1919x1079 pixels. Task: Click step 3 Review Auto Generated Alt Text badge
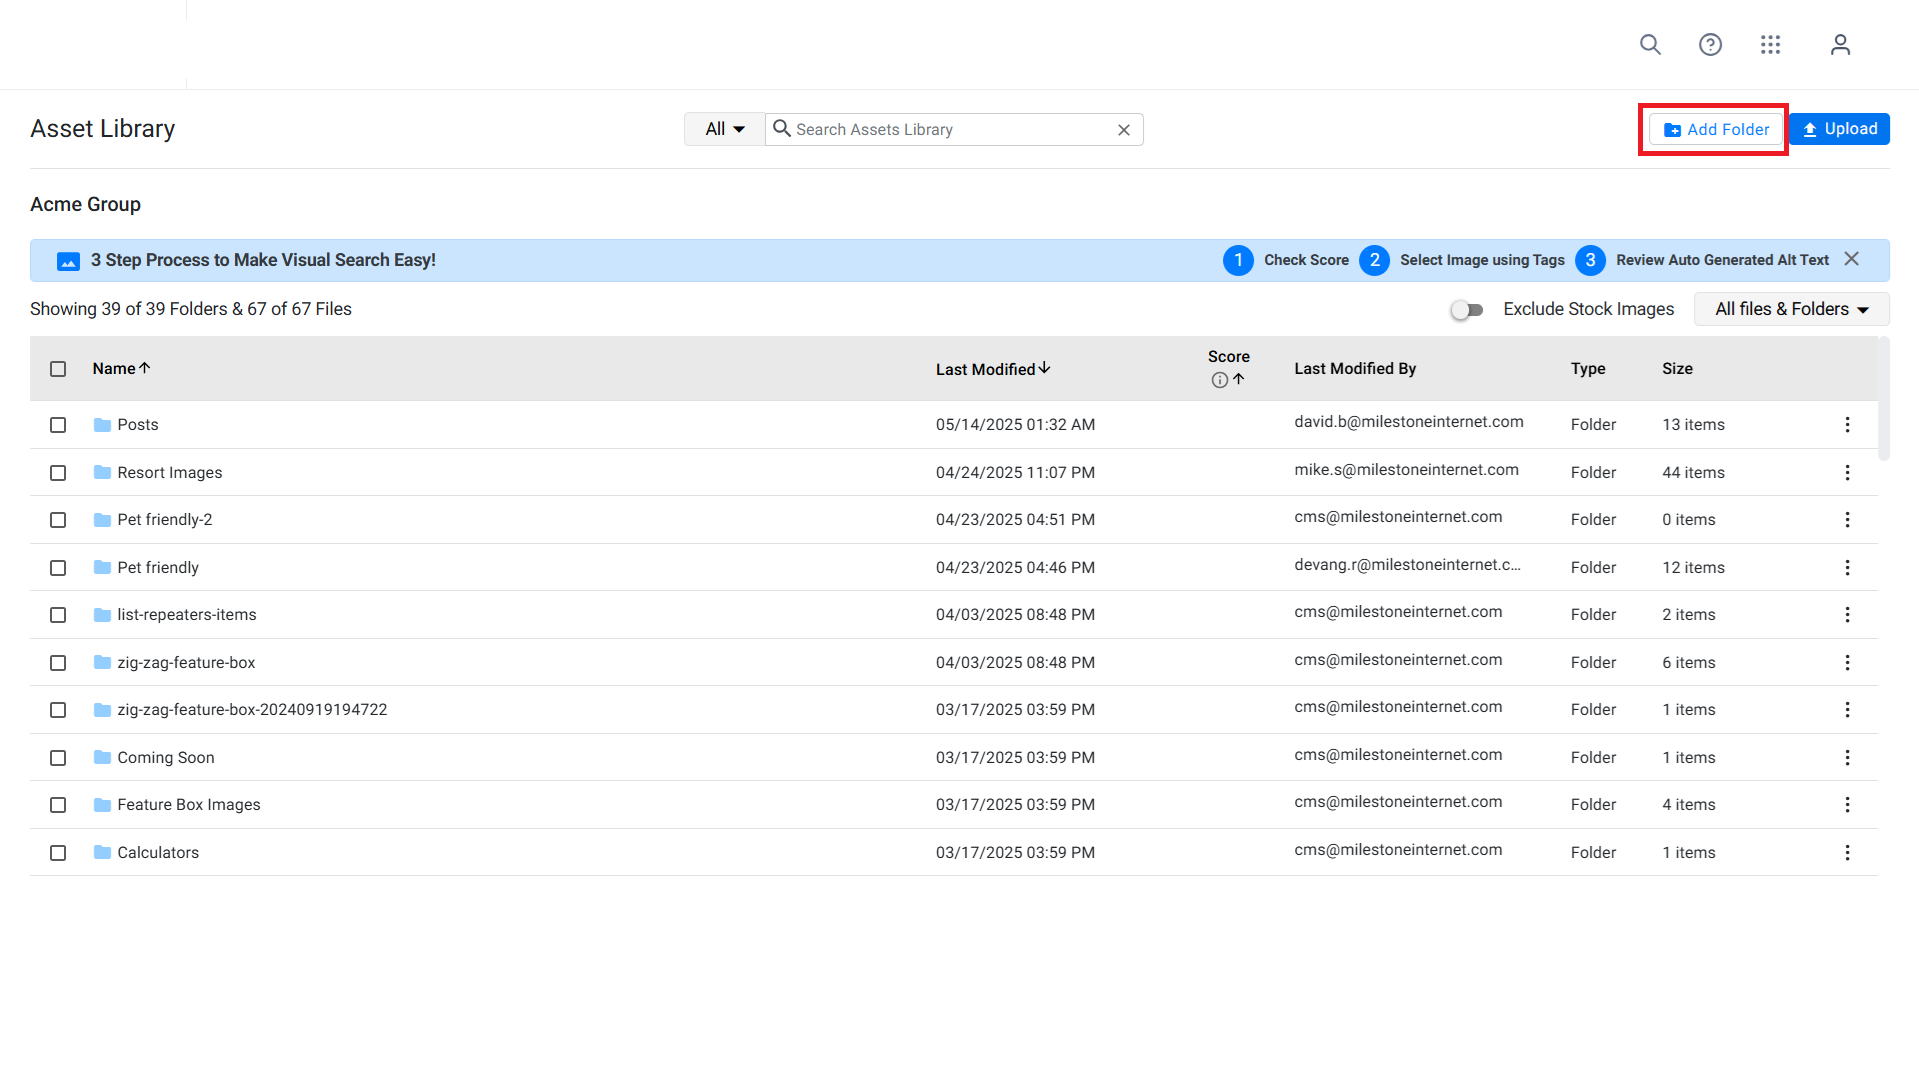(x=1590, y=260)
